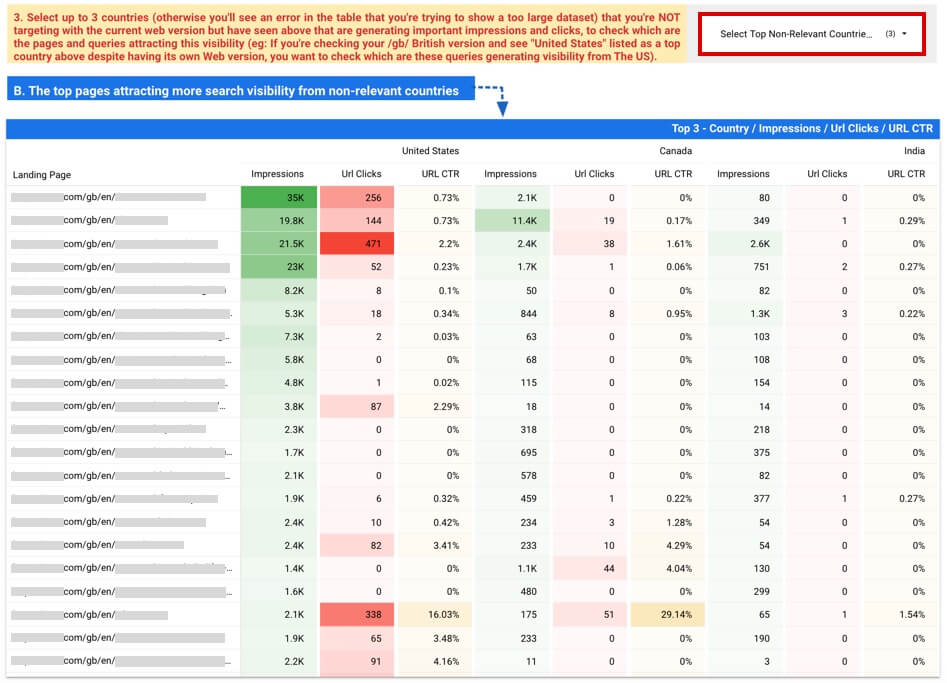This screenshot has width=947, height=683.
Task: Sort by India URL CTR header
Action: tap(906, 174)
